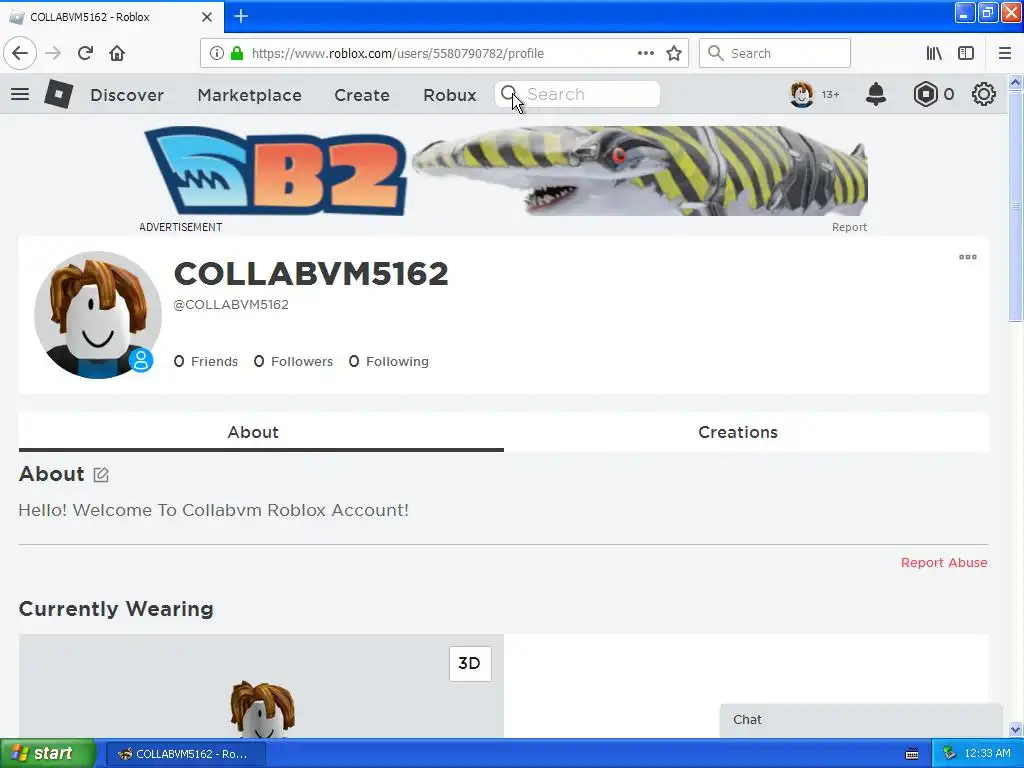Screen dimensions: 1024x768
Task: Open Roblox settings gear
Action: pyautogui.click(x=984, y=94)
